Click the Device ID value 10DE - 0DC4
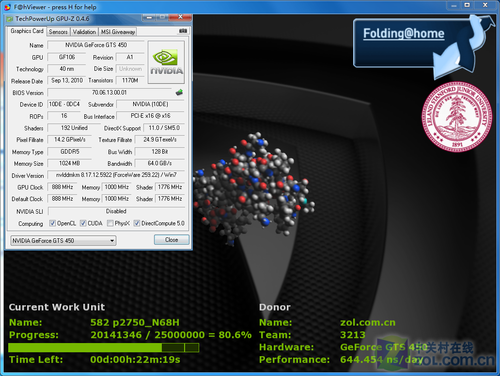 pyautogui.click(x=64, y=104)
